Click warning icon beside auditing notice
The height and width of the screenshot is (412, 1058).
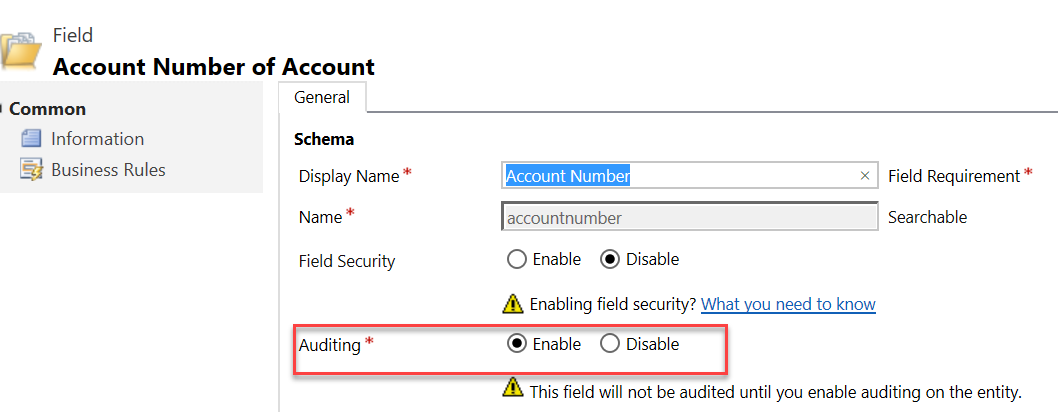coord(513,387)
